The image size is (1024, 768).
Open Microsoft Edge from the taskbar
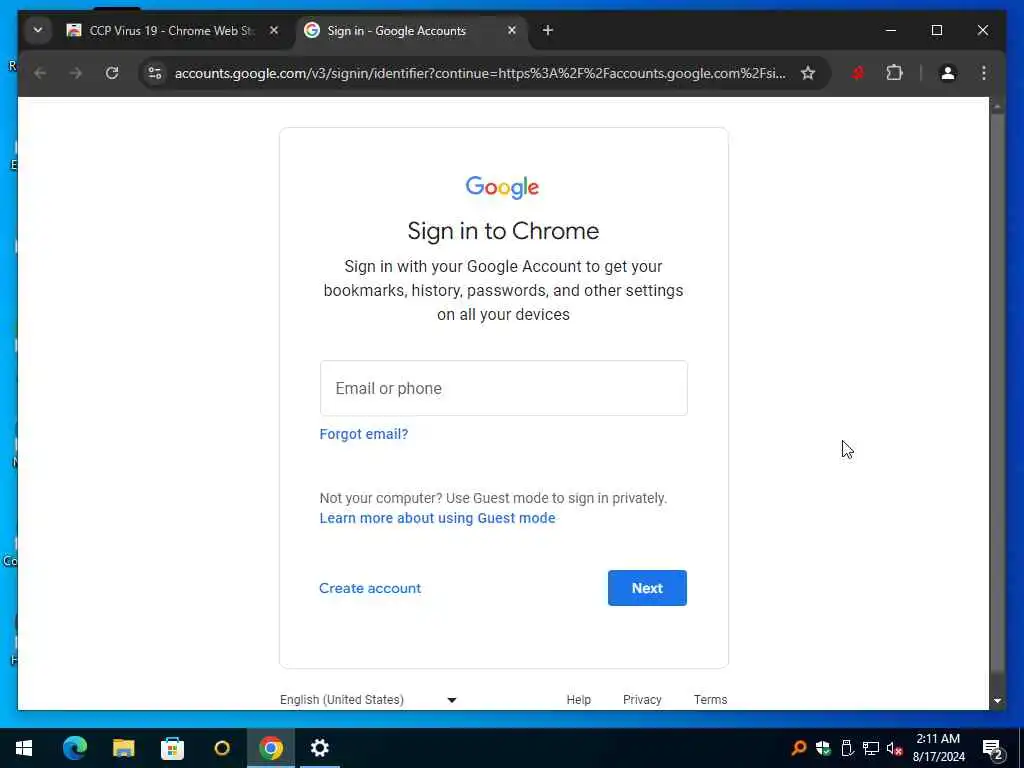(74, 748)
